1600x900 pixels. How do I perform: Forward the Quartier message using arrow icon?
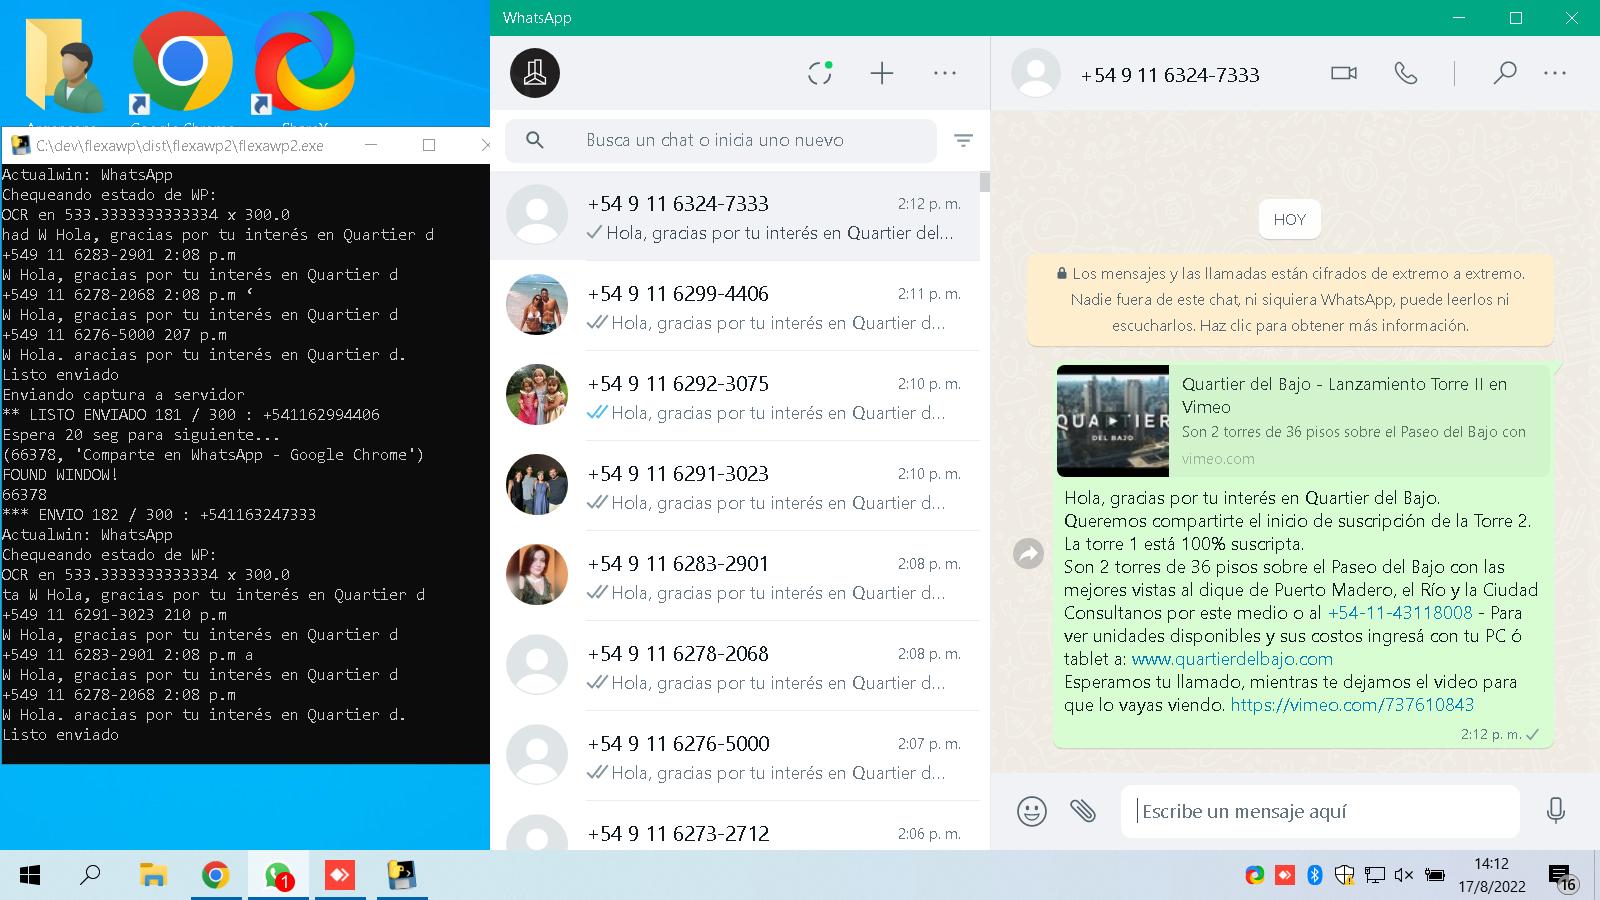(1029, 553)
